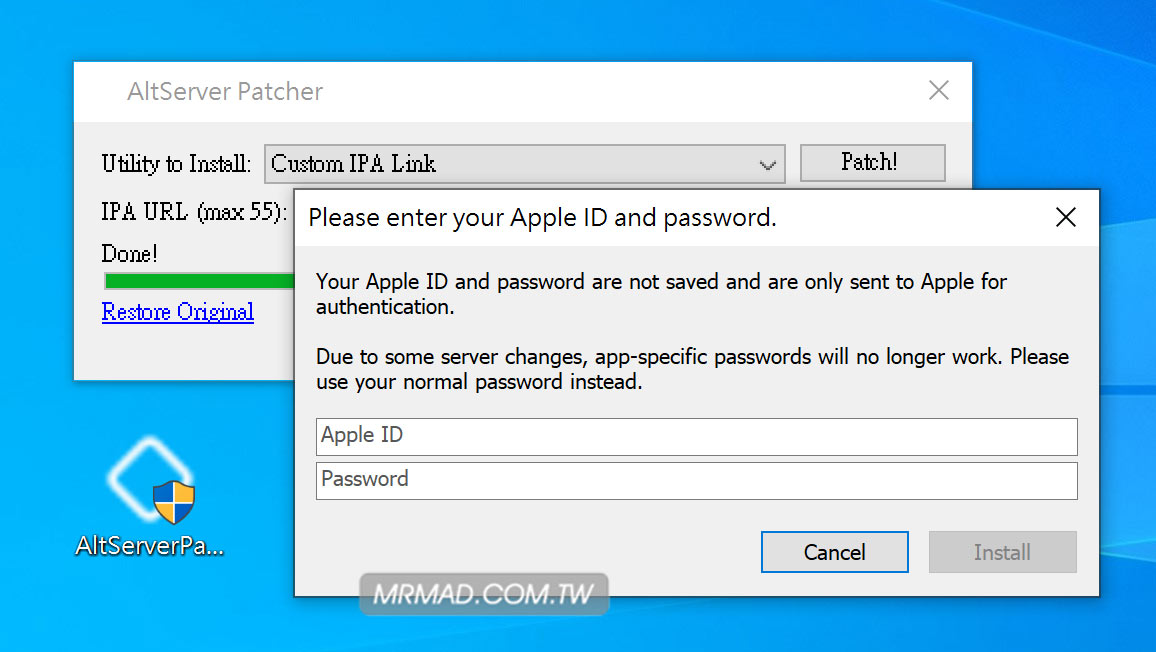The image size is (1156, 652).
Task: Click the app-specific passwords notice text
Action: [692, 369]
